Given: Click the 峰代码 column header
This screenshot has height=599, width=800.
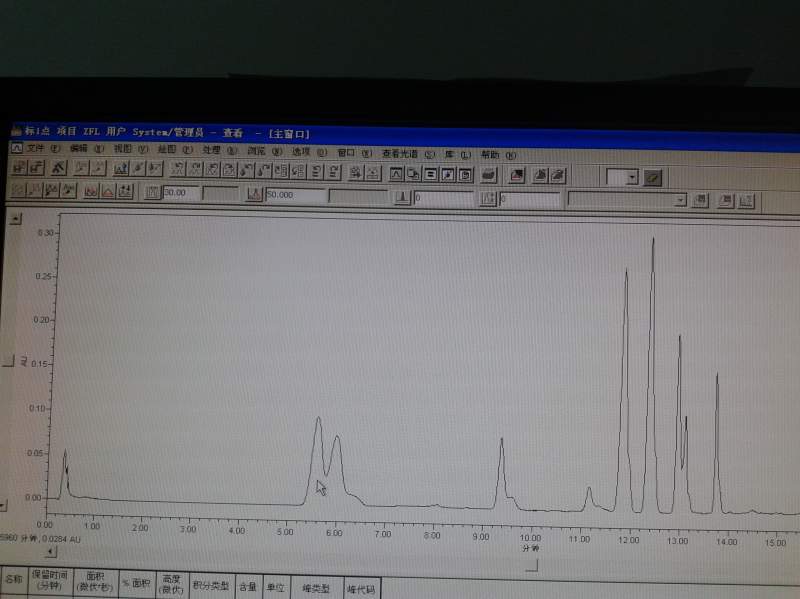Looking at the screenshot, I should click(x=361, y=589).
